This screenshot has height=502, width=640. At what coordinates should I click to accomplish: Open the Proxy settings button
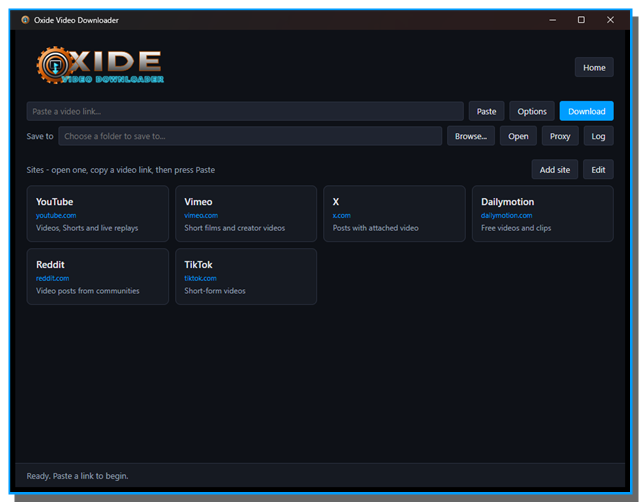coord(560,136)
